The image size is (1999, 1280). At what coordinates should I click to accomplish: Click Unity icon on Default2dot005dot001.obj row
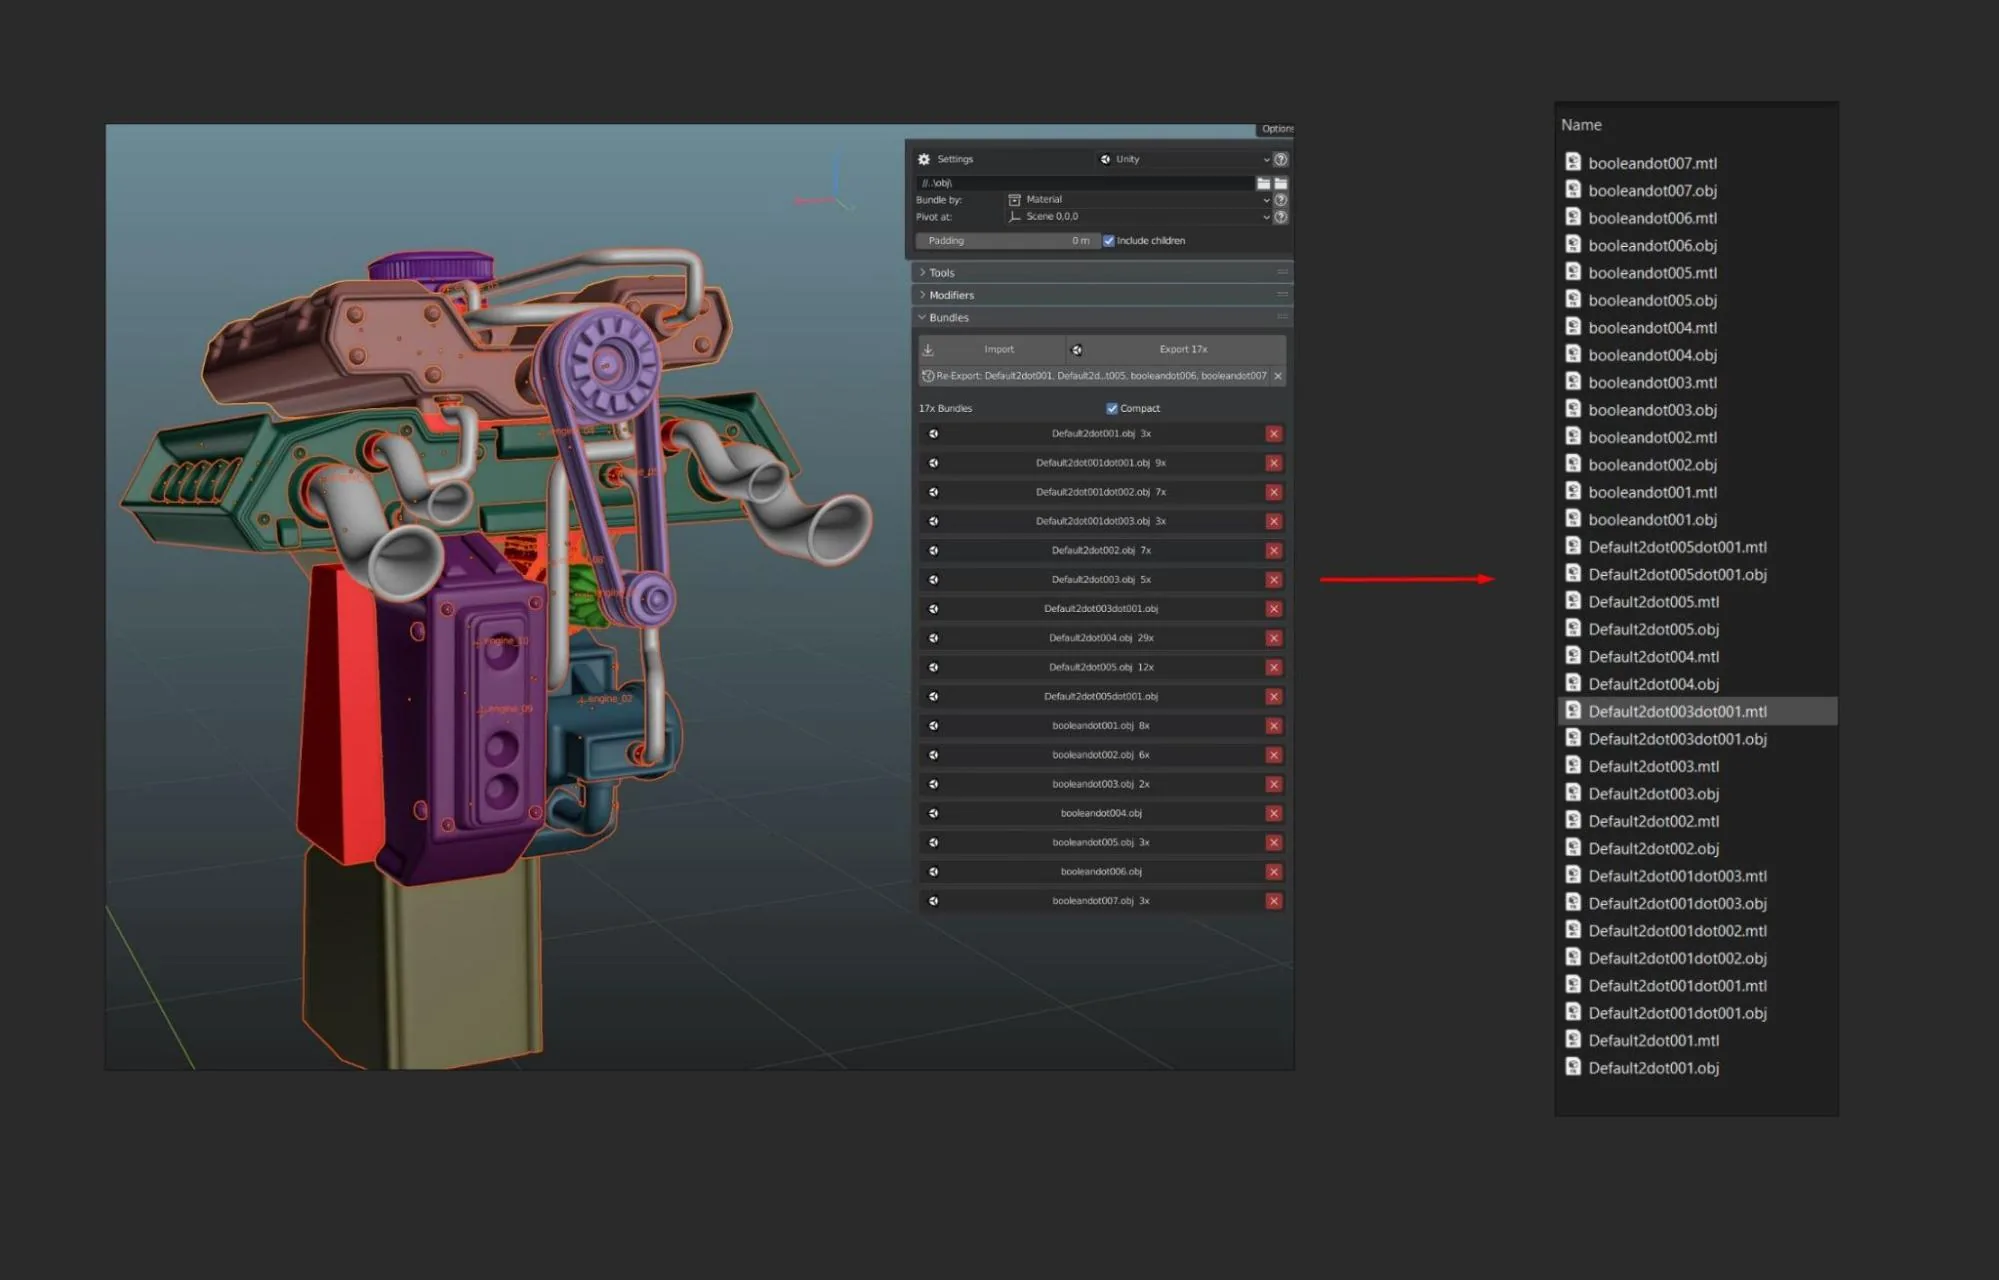tap(933, 696)
